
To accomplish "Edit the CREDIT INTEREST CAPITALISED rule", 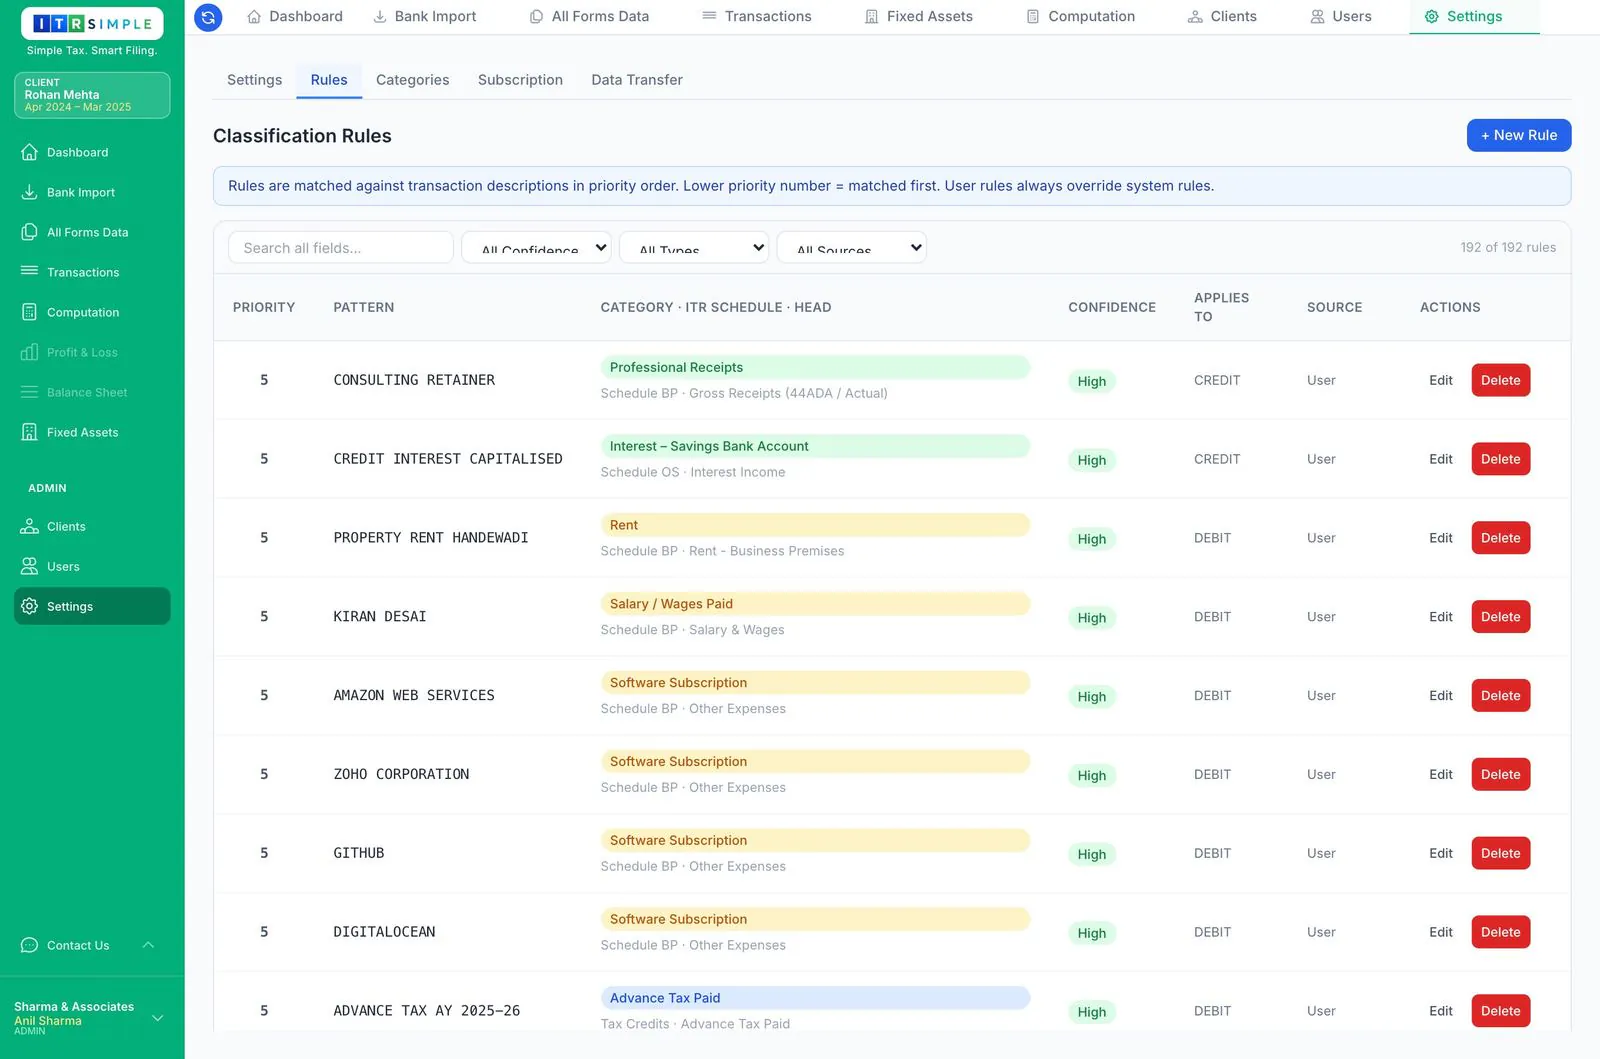I will [x=1440, y=459].
